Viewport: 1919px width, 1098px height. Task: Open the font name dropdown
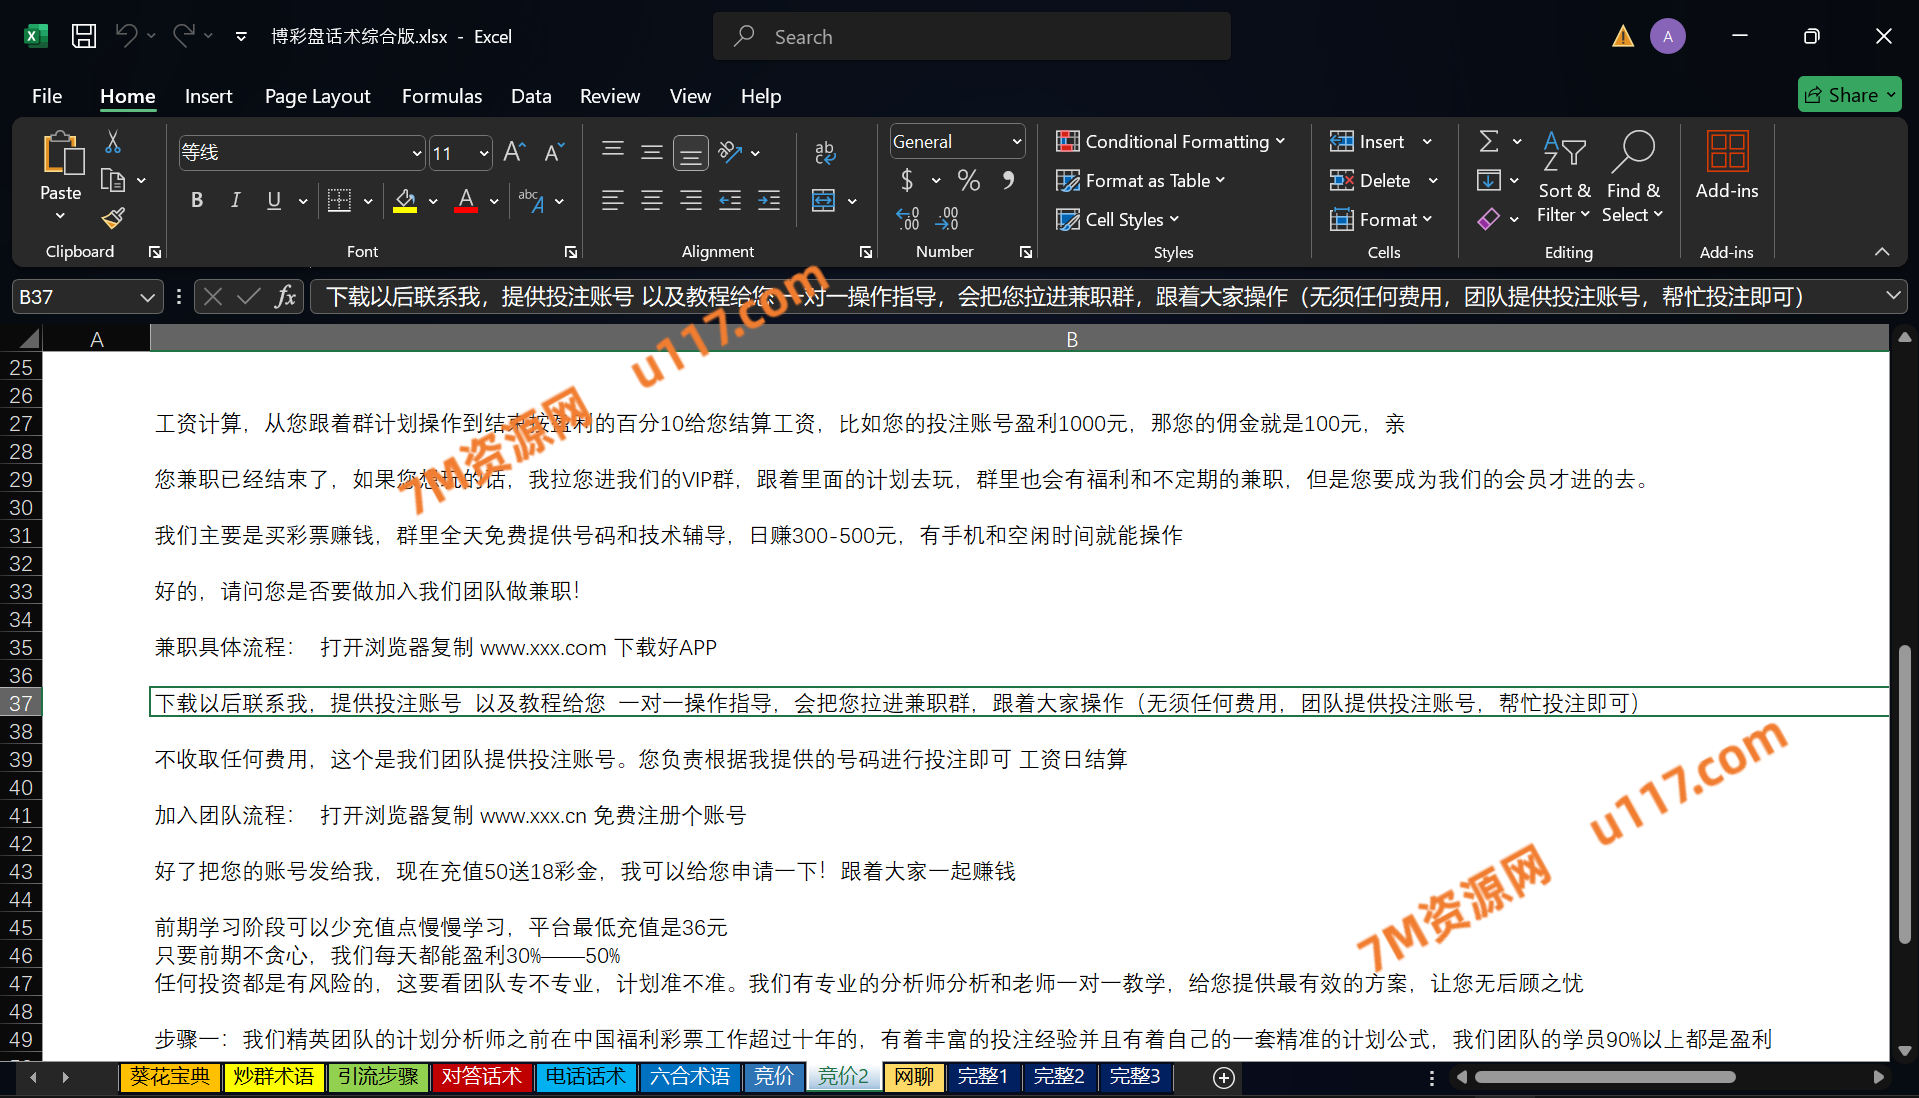[417, 153]
